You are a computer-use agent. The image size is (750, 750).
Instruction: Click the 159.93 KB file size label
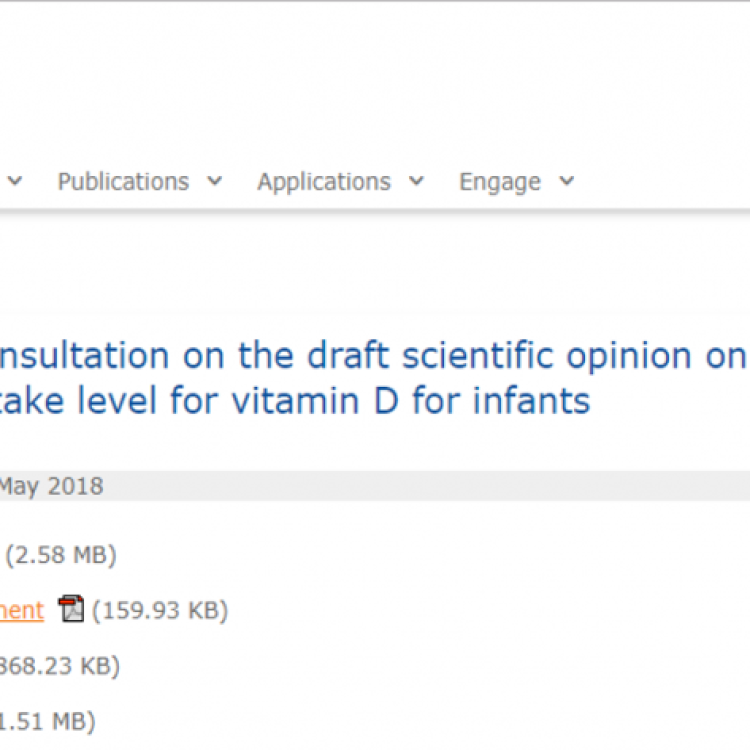(160, 610)
